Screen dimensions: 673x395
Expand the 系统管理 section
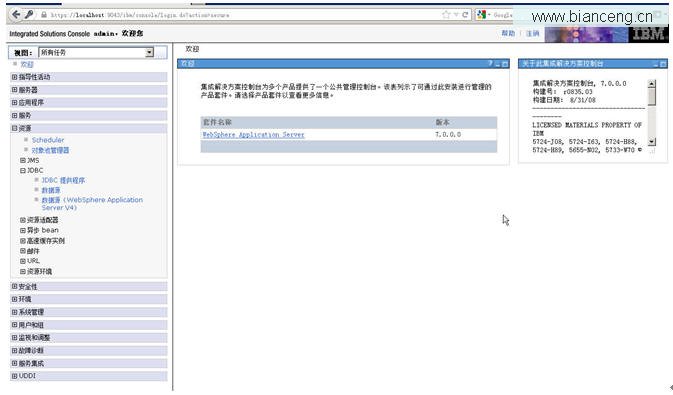click(15, 312)
